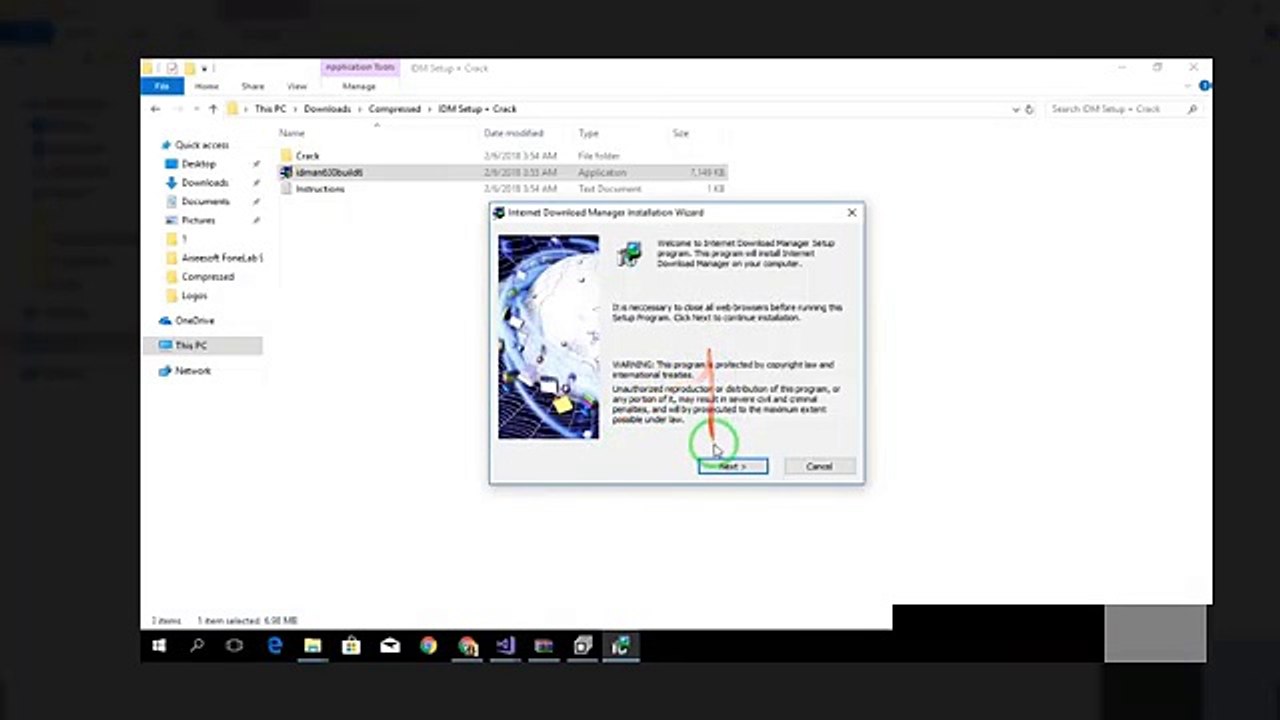Screen dimensions: 1280x720
Task: Click This PC in the address bar
Action: point(270,109)
